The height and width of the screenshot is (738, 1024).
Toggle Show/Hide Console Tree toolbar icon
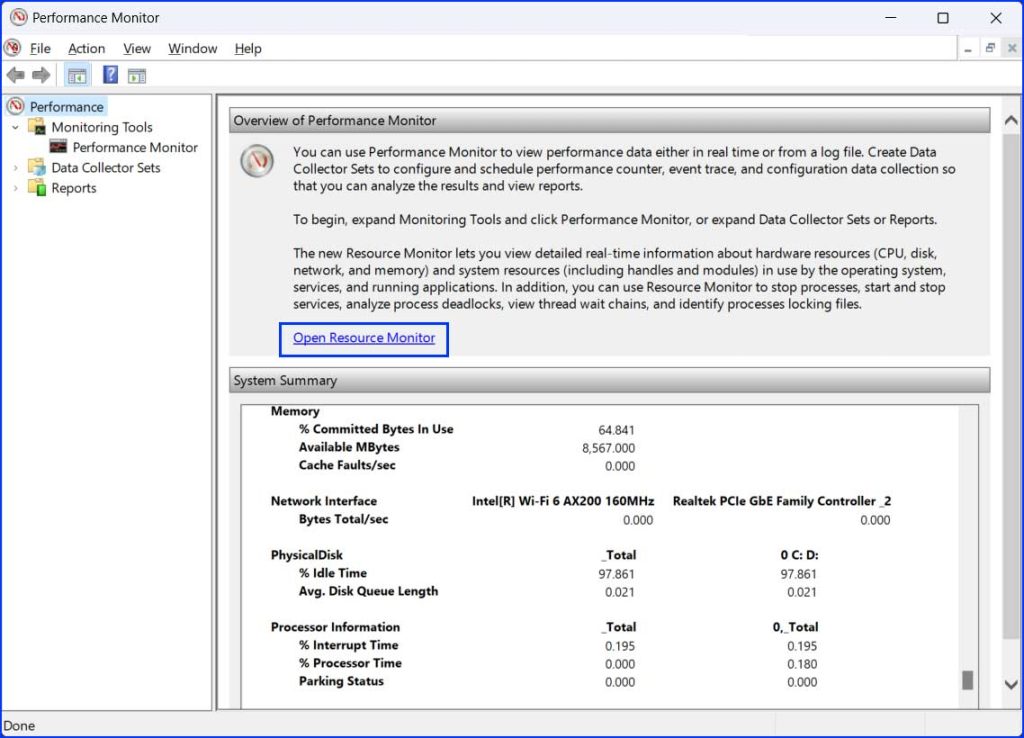pos(77,76)
